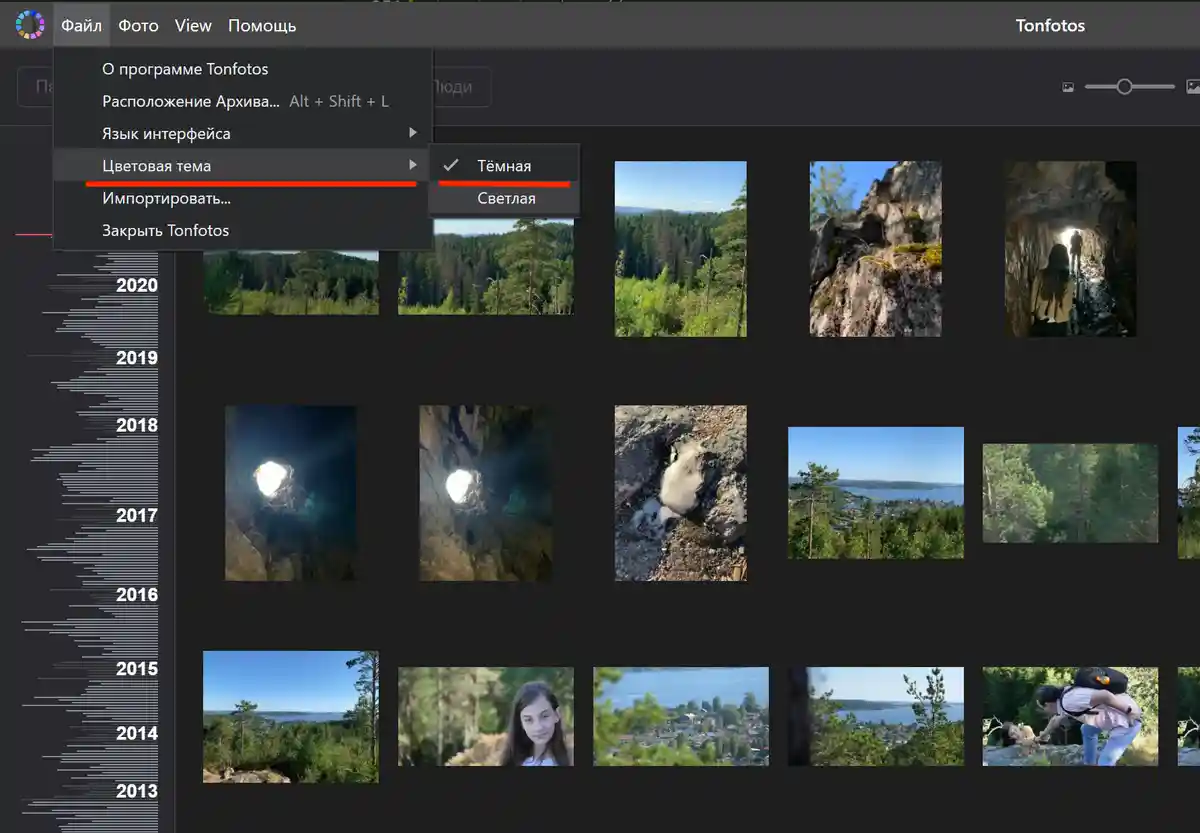Jump to 2016 on the timeline
Image resolution: width=1200 pixels, height=833 pixels.
coord(137,594)
